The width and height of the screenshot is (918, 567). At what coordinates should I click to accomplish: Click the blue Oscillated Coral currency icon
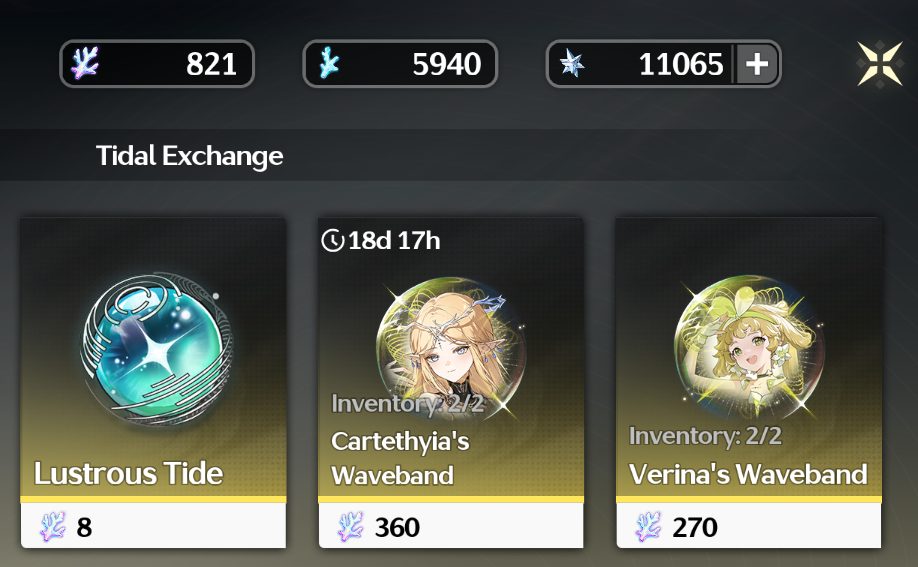pos(329,63)
